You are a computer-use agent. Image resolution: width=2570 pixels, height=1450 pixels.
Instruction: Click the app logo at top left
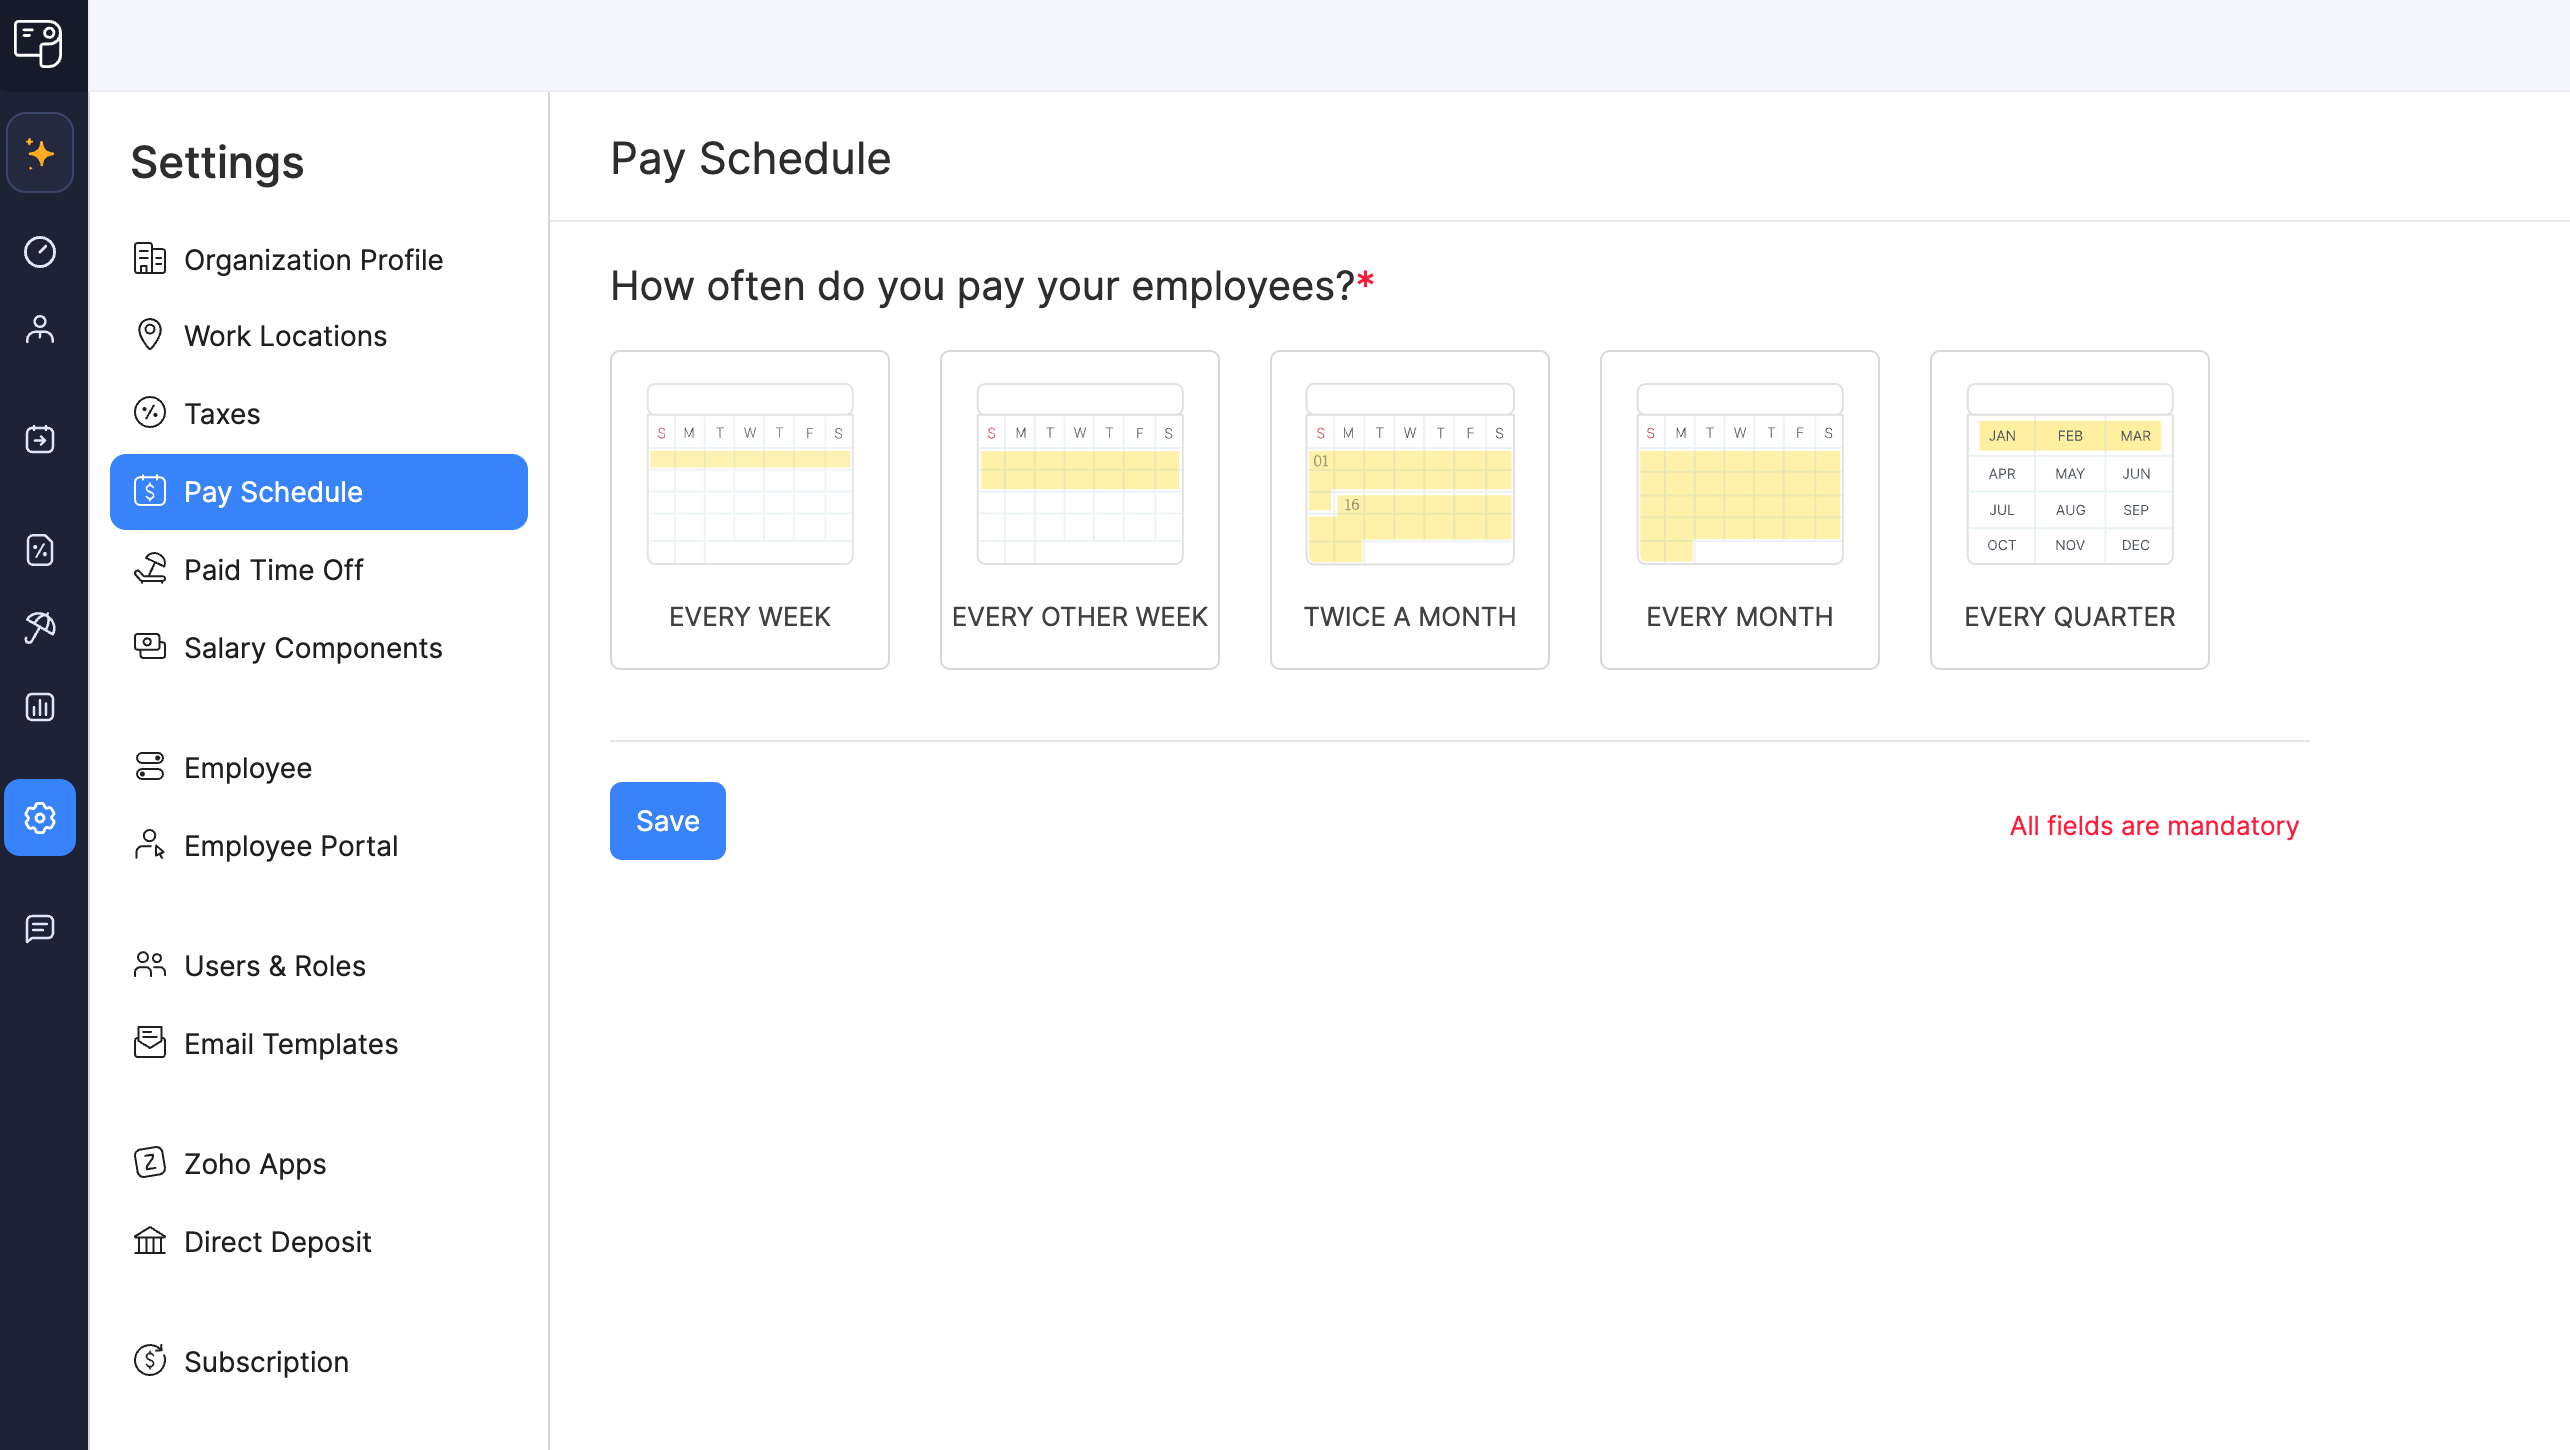40,44
